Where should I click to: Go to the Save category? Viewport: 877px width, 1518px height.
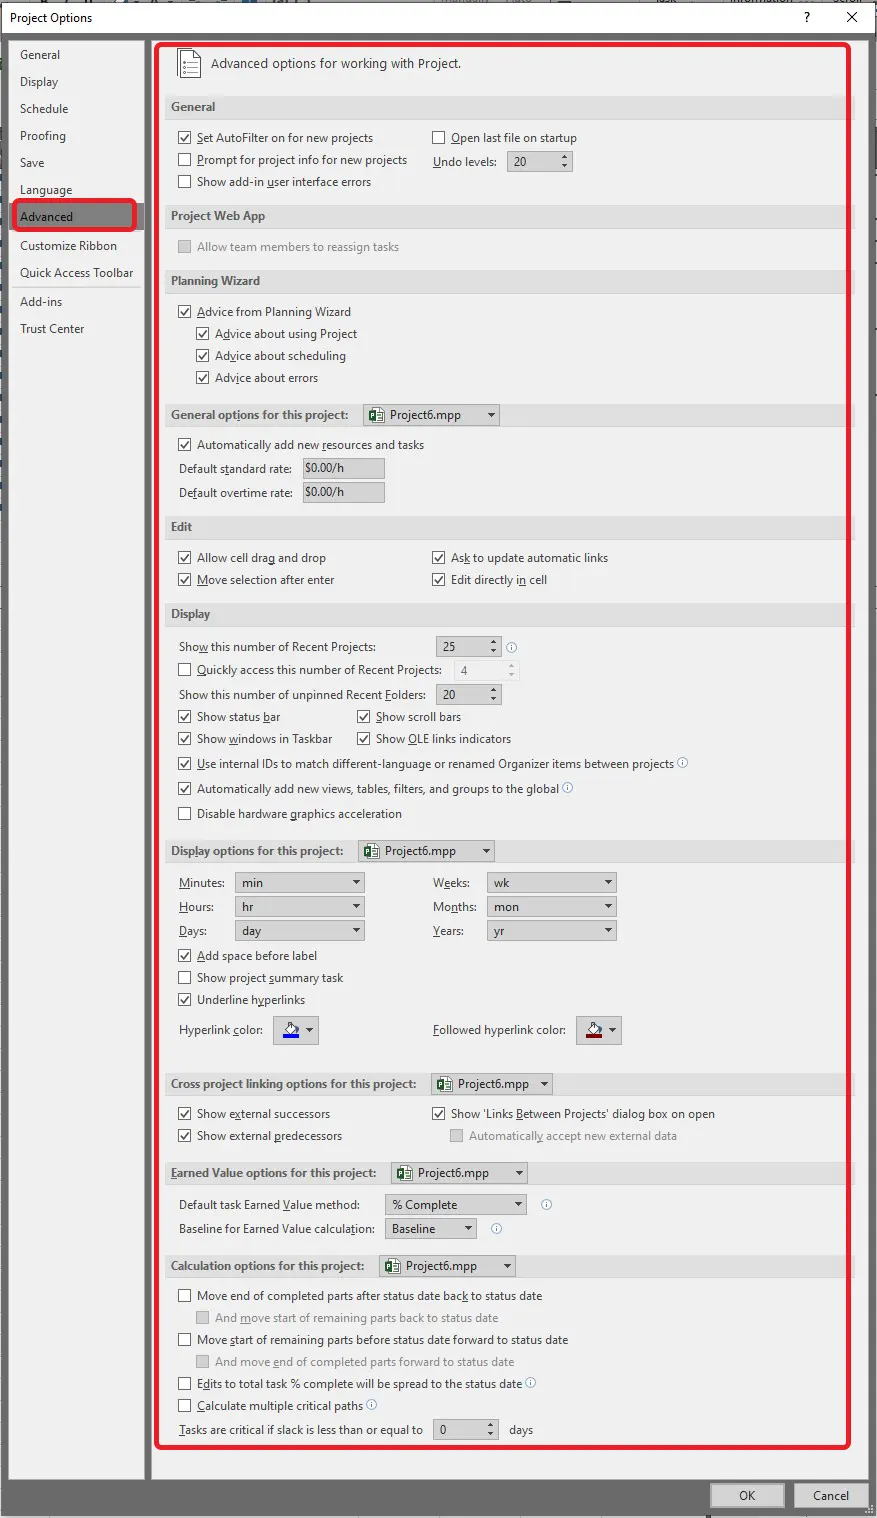tap(76, 163)
